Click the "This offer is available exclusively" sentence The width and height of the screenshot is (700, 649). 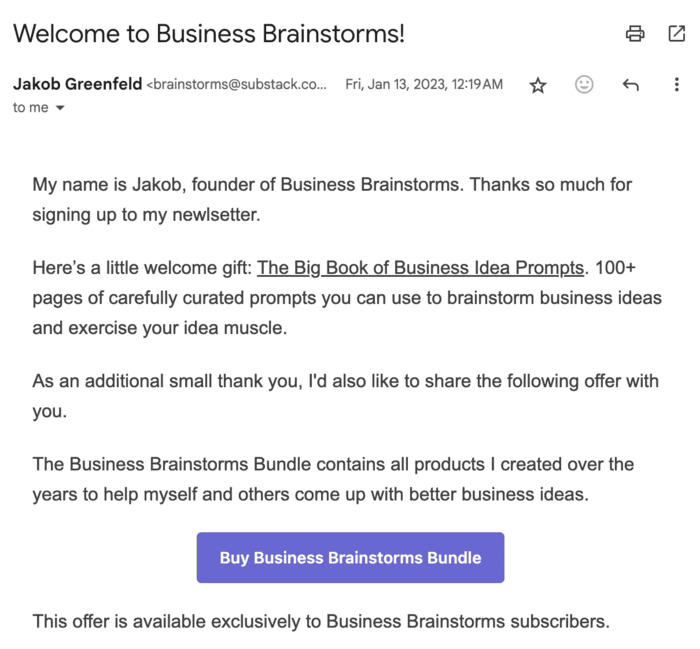point(321,621)
